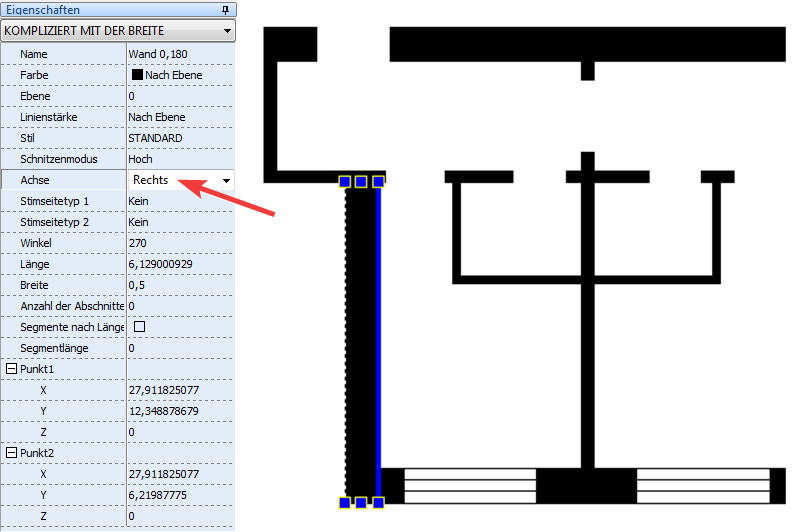Open the KOMPLIZIERT MIT DER BREITE dropdown
Screen dimensions: 806x532
click(x=229, y=31)
